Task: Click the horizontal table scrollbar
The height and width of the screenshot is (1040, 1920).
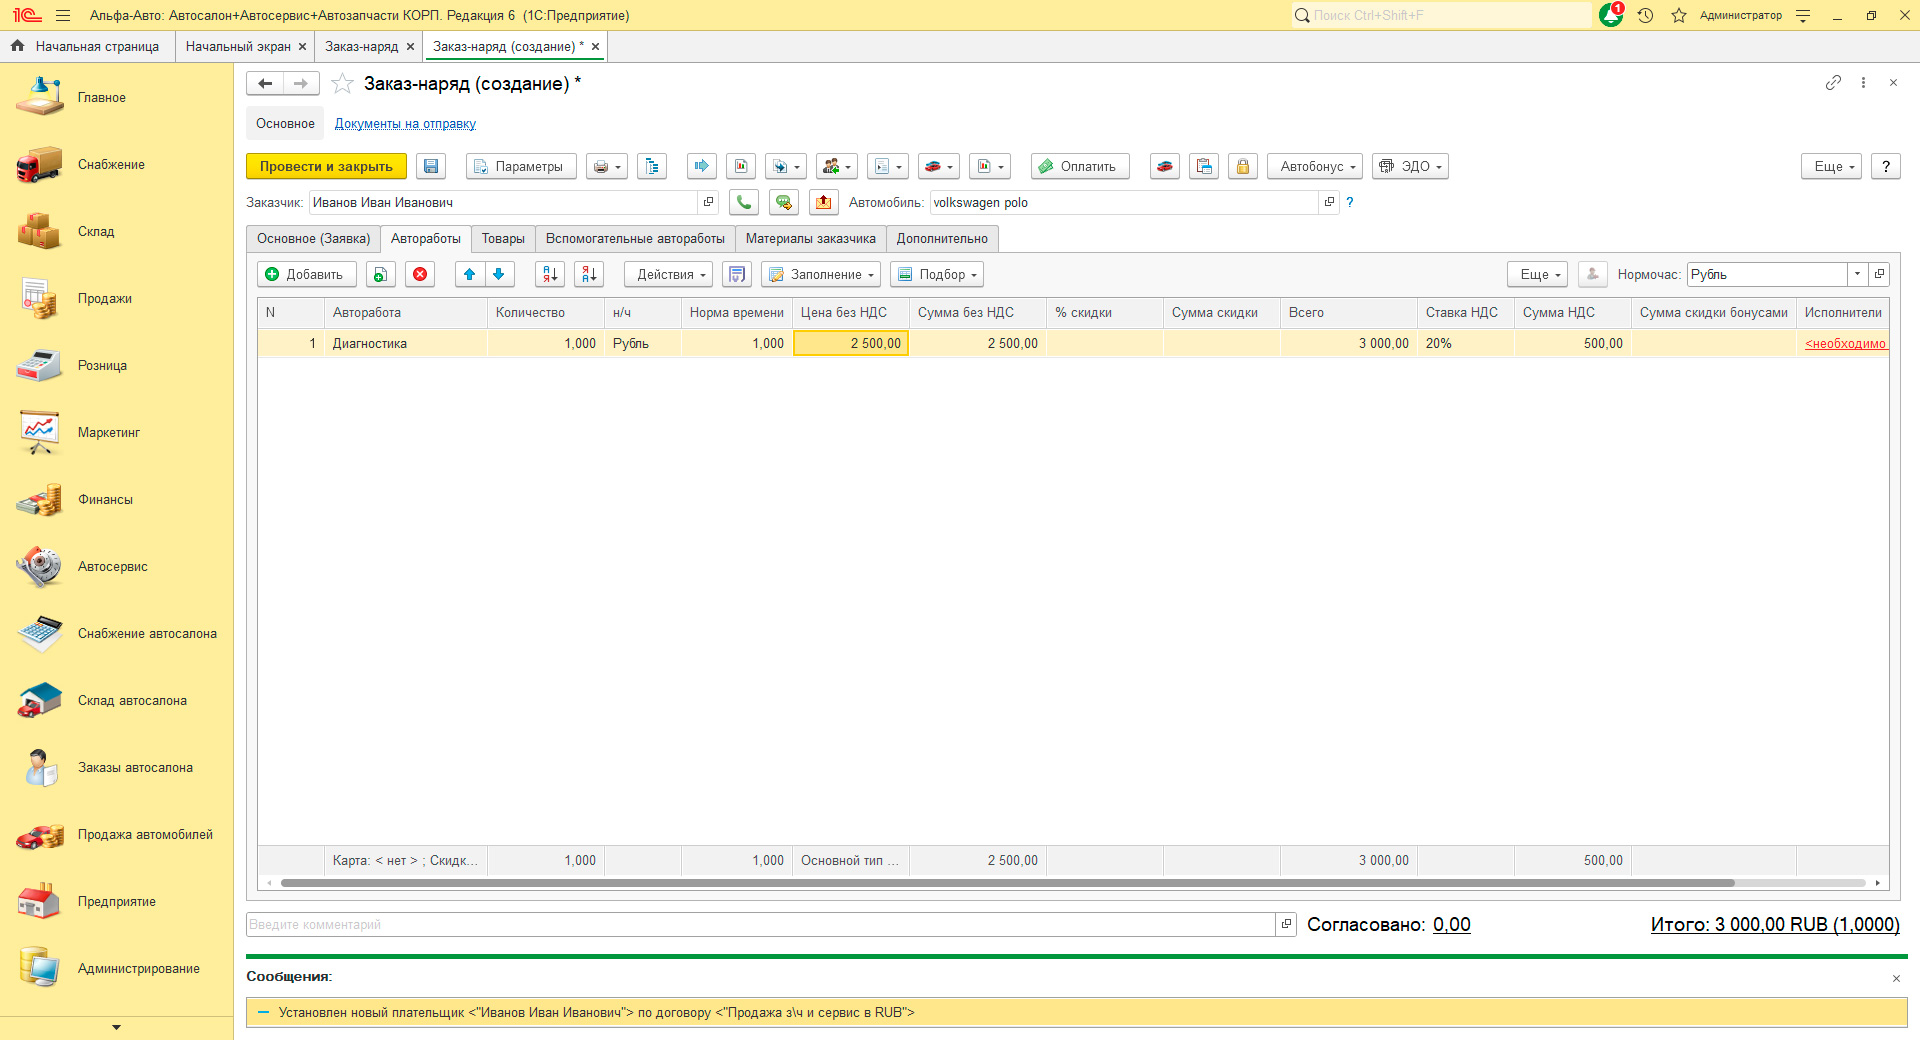Action: pos(1007,883)
